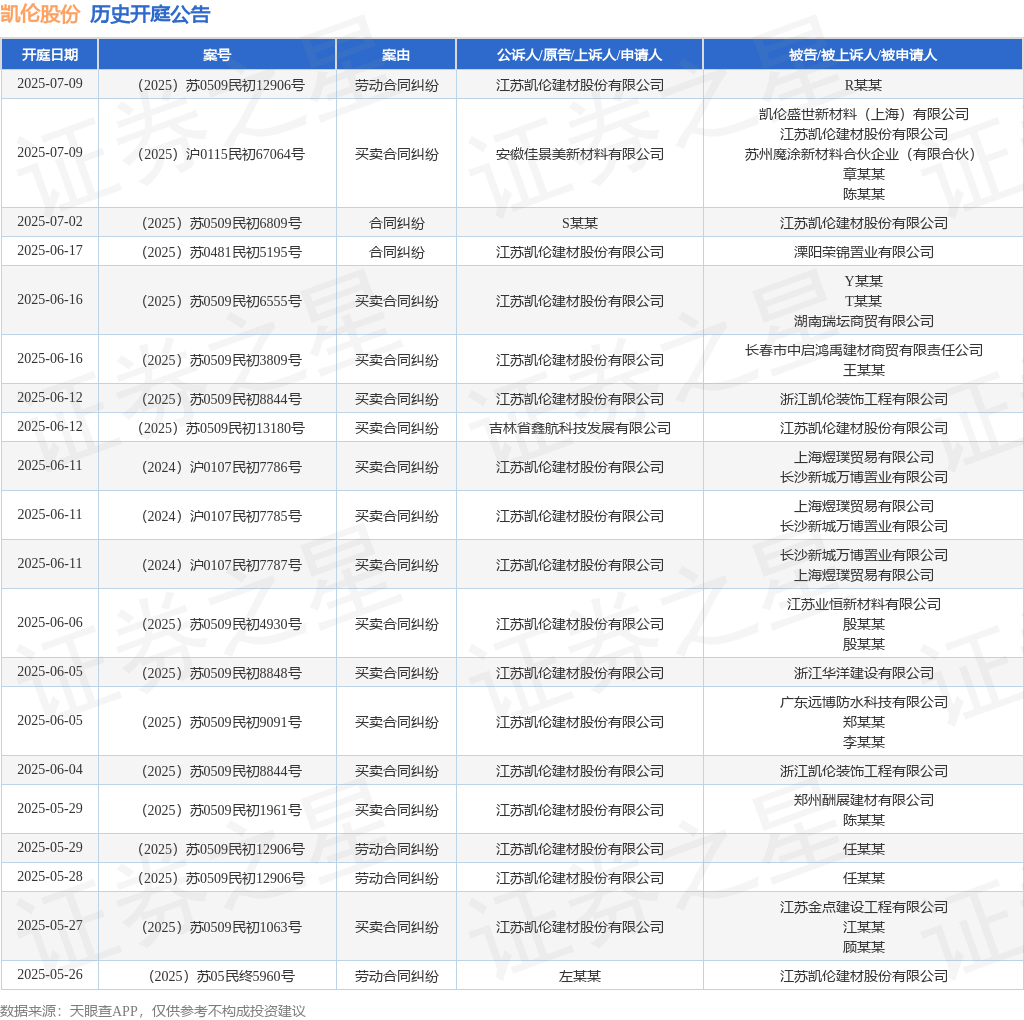Select the date 2025-06-17
This screenshot has width=1024, height=1020.
50,250
